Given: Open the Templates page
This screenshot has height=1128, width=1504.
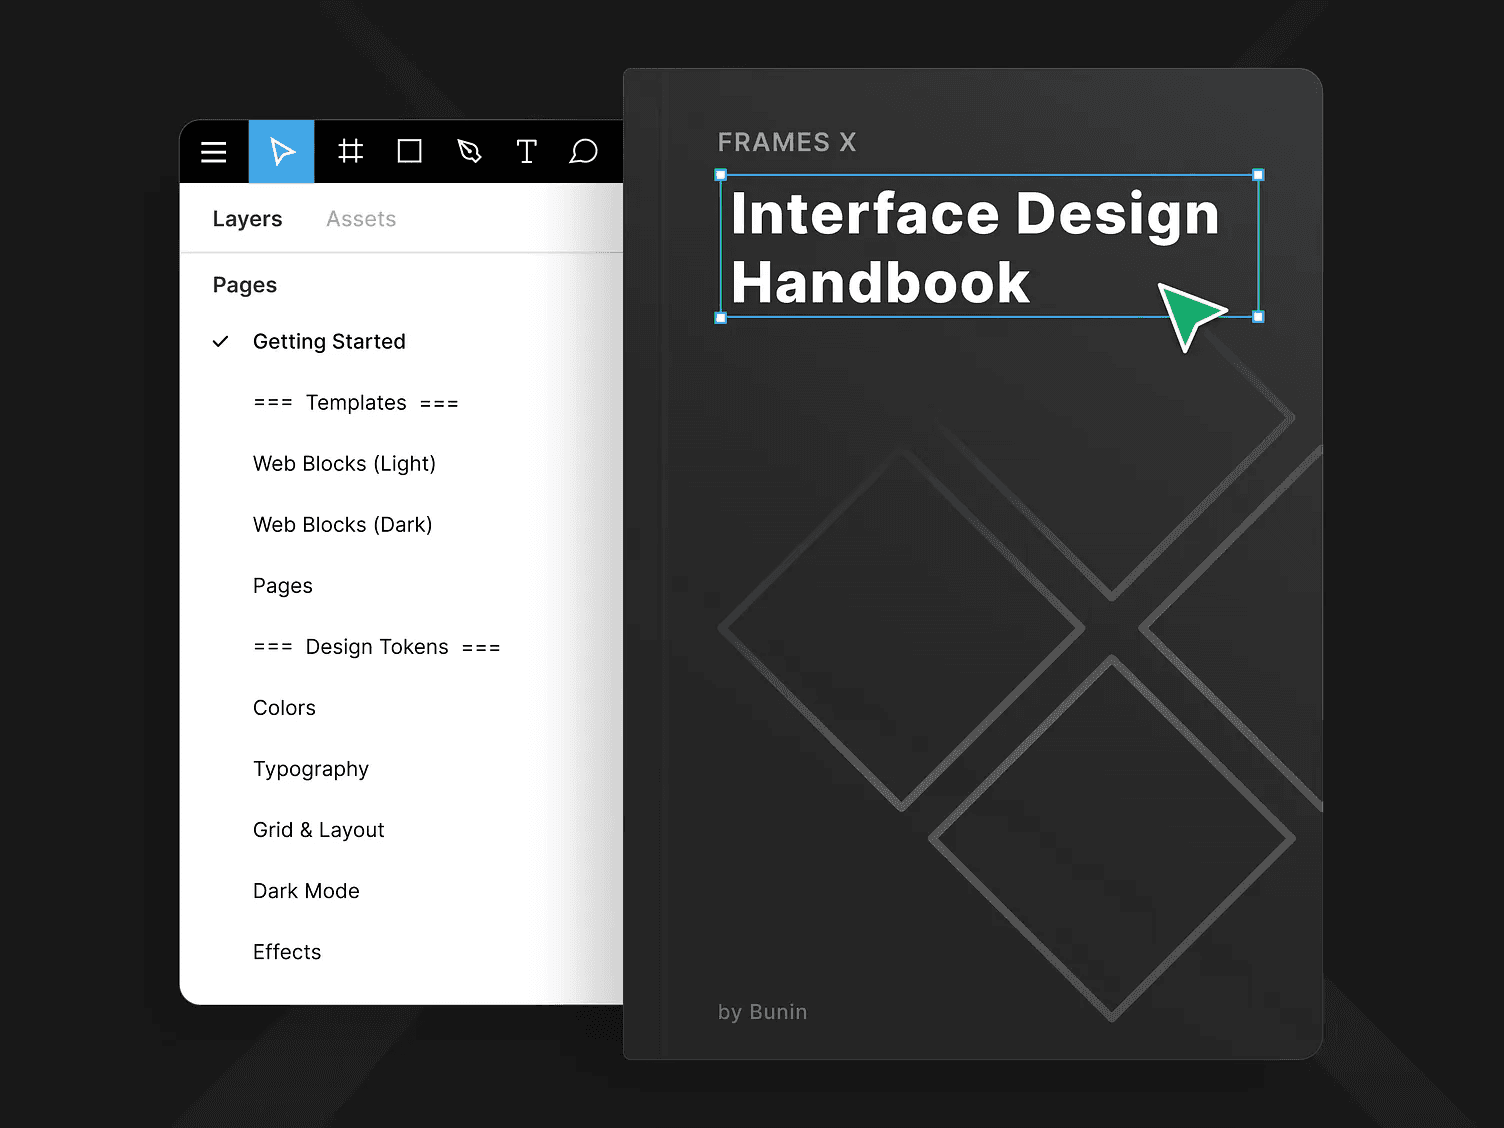Looking at the screenshot, I should point(355,402).
